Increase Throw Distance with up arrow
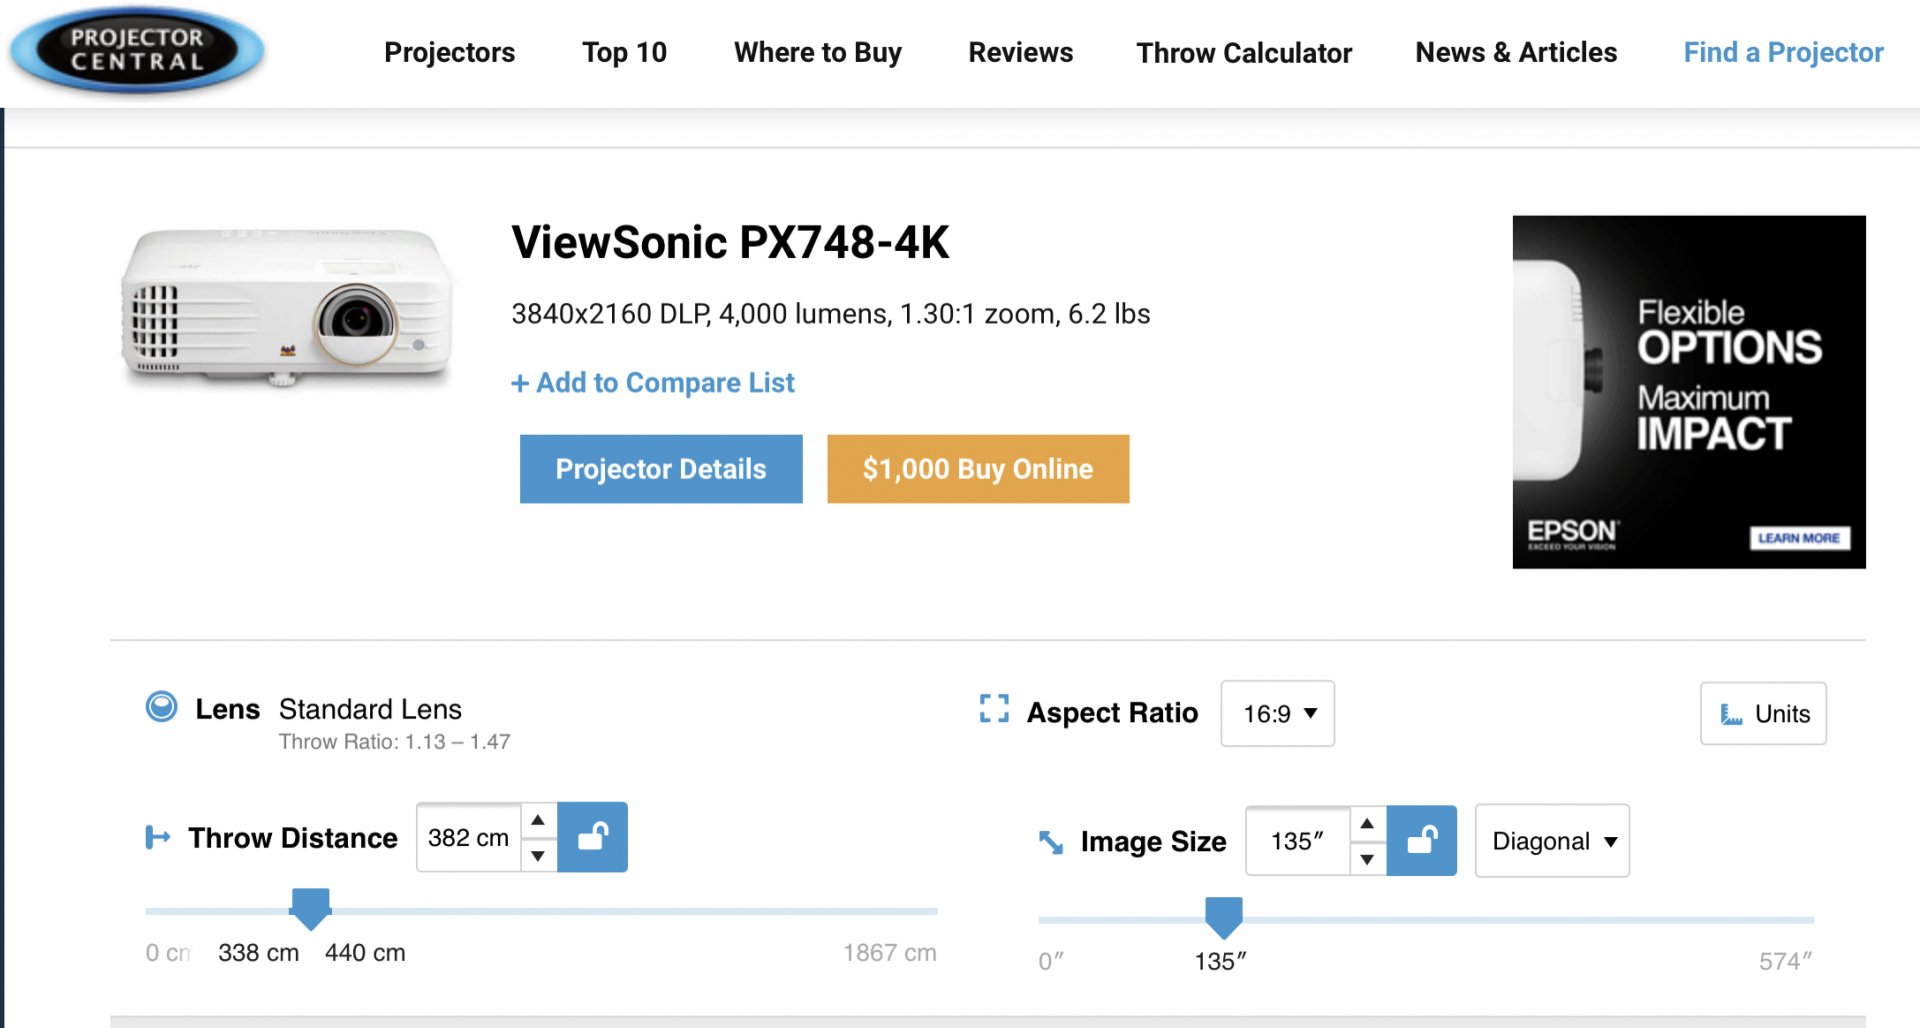Image resolution: width=1920 pixels, height=1028 pixels. click(x=538, y=820)
